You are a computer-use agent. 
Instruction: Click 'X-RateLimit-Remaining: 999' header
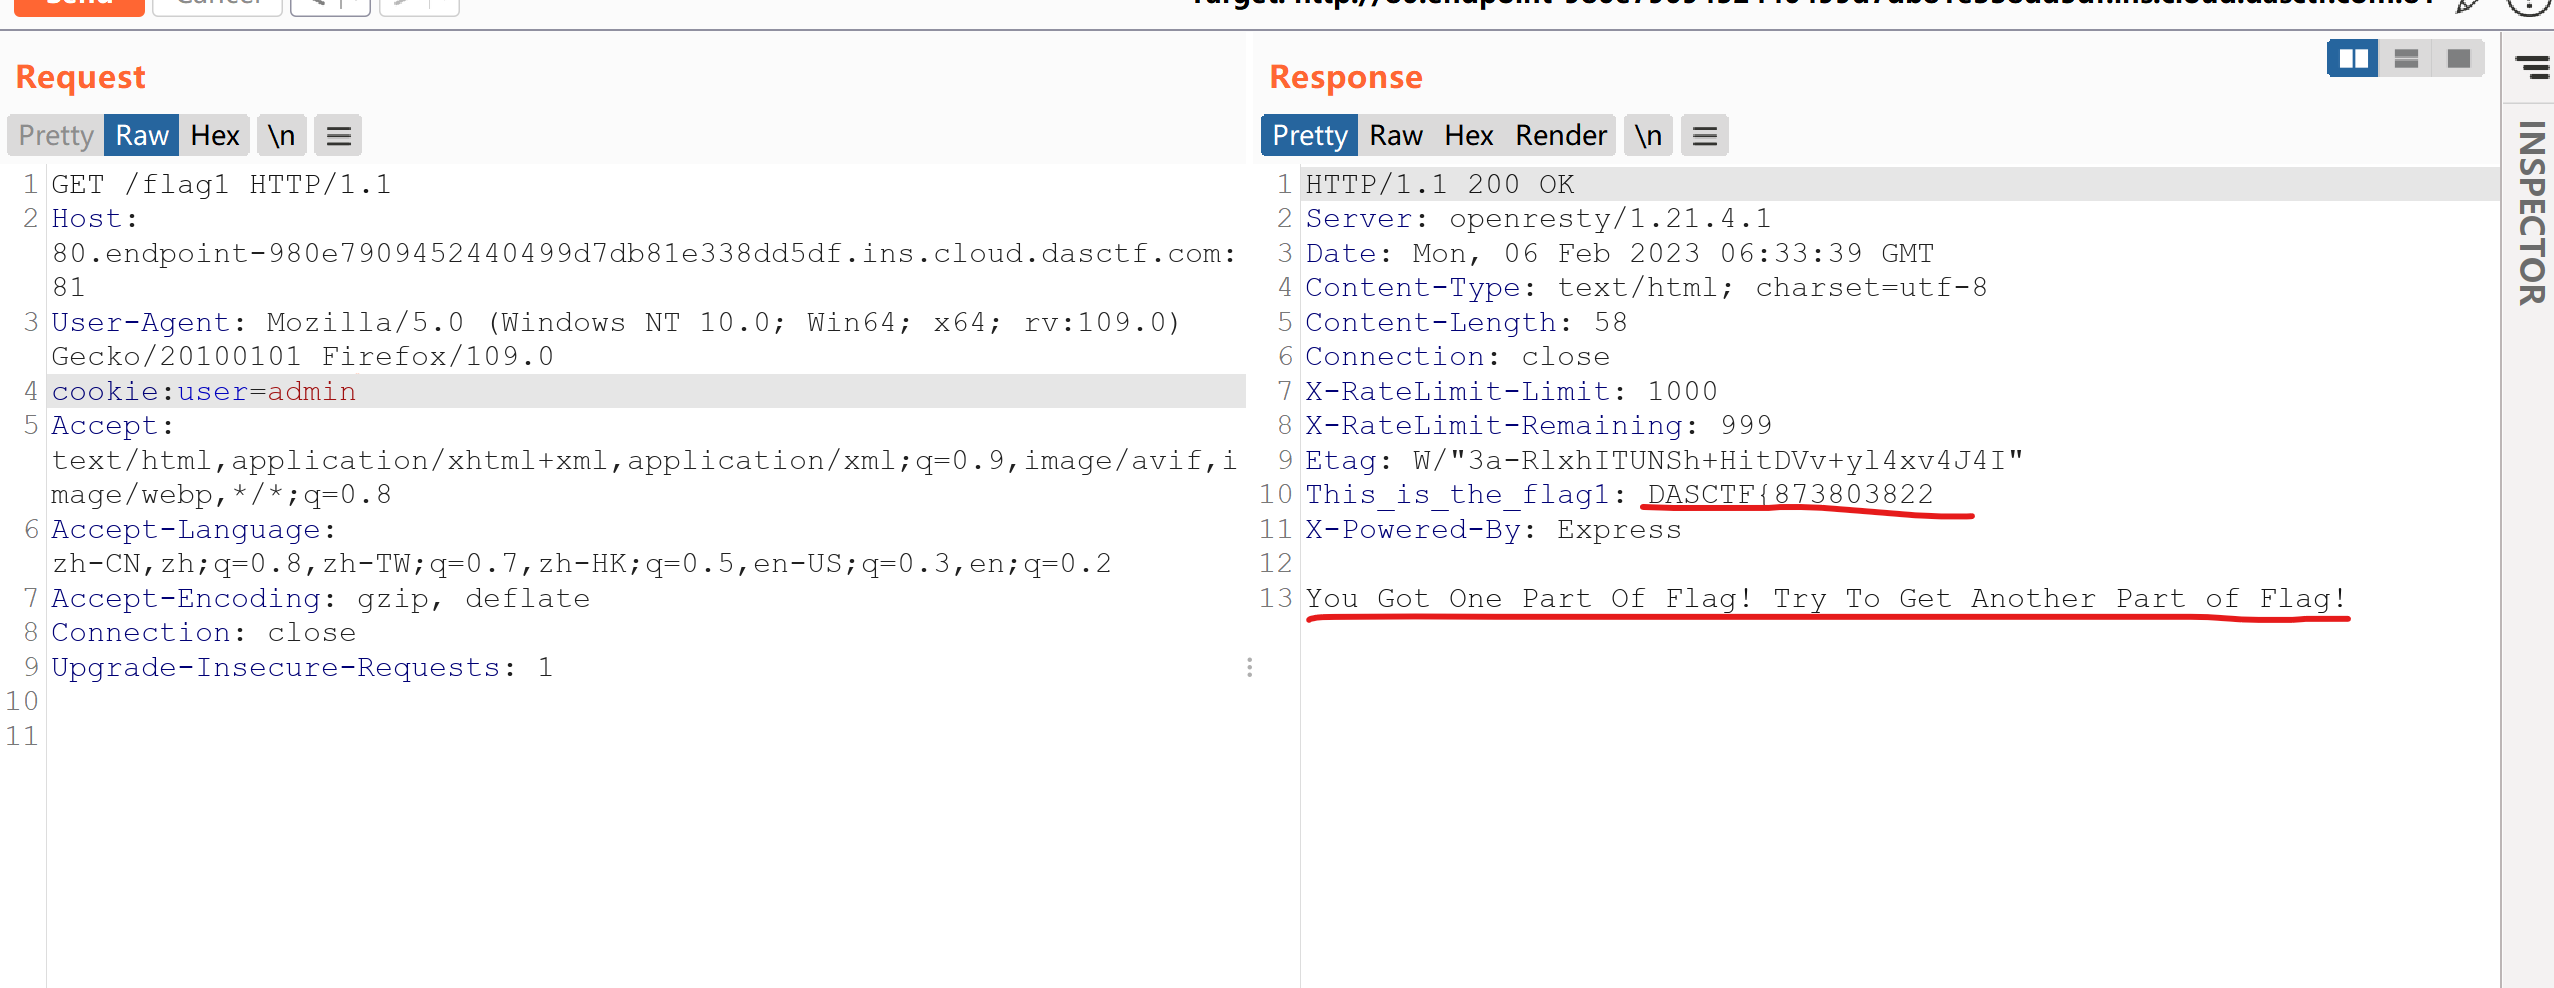click(x=1538, y=425)
